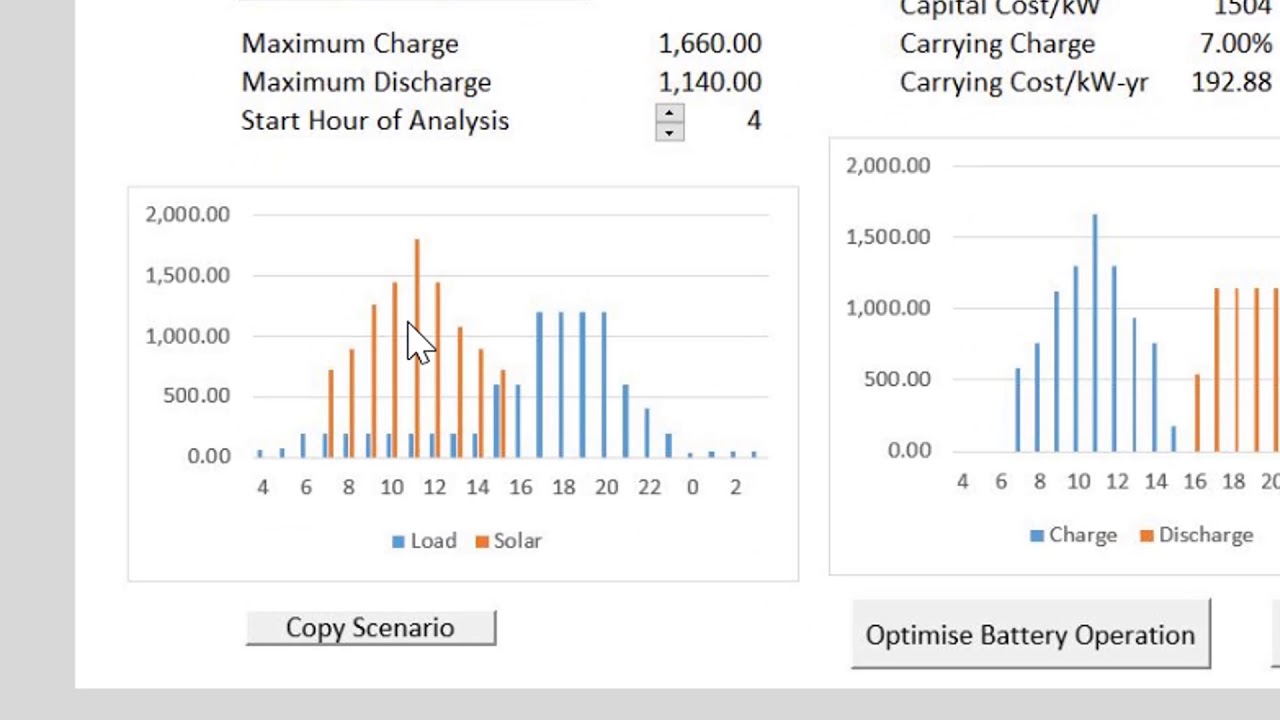Click the Copy Scenario button

point(371,628)
